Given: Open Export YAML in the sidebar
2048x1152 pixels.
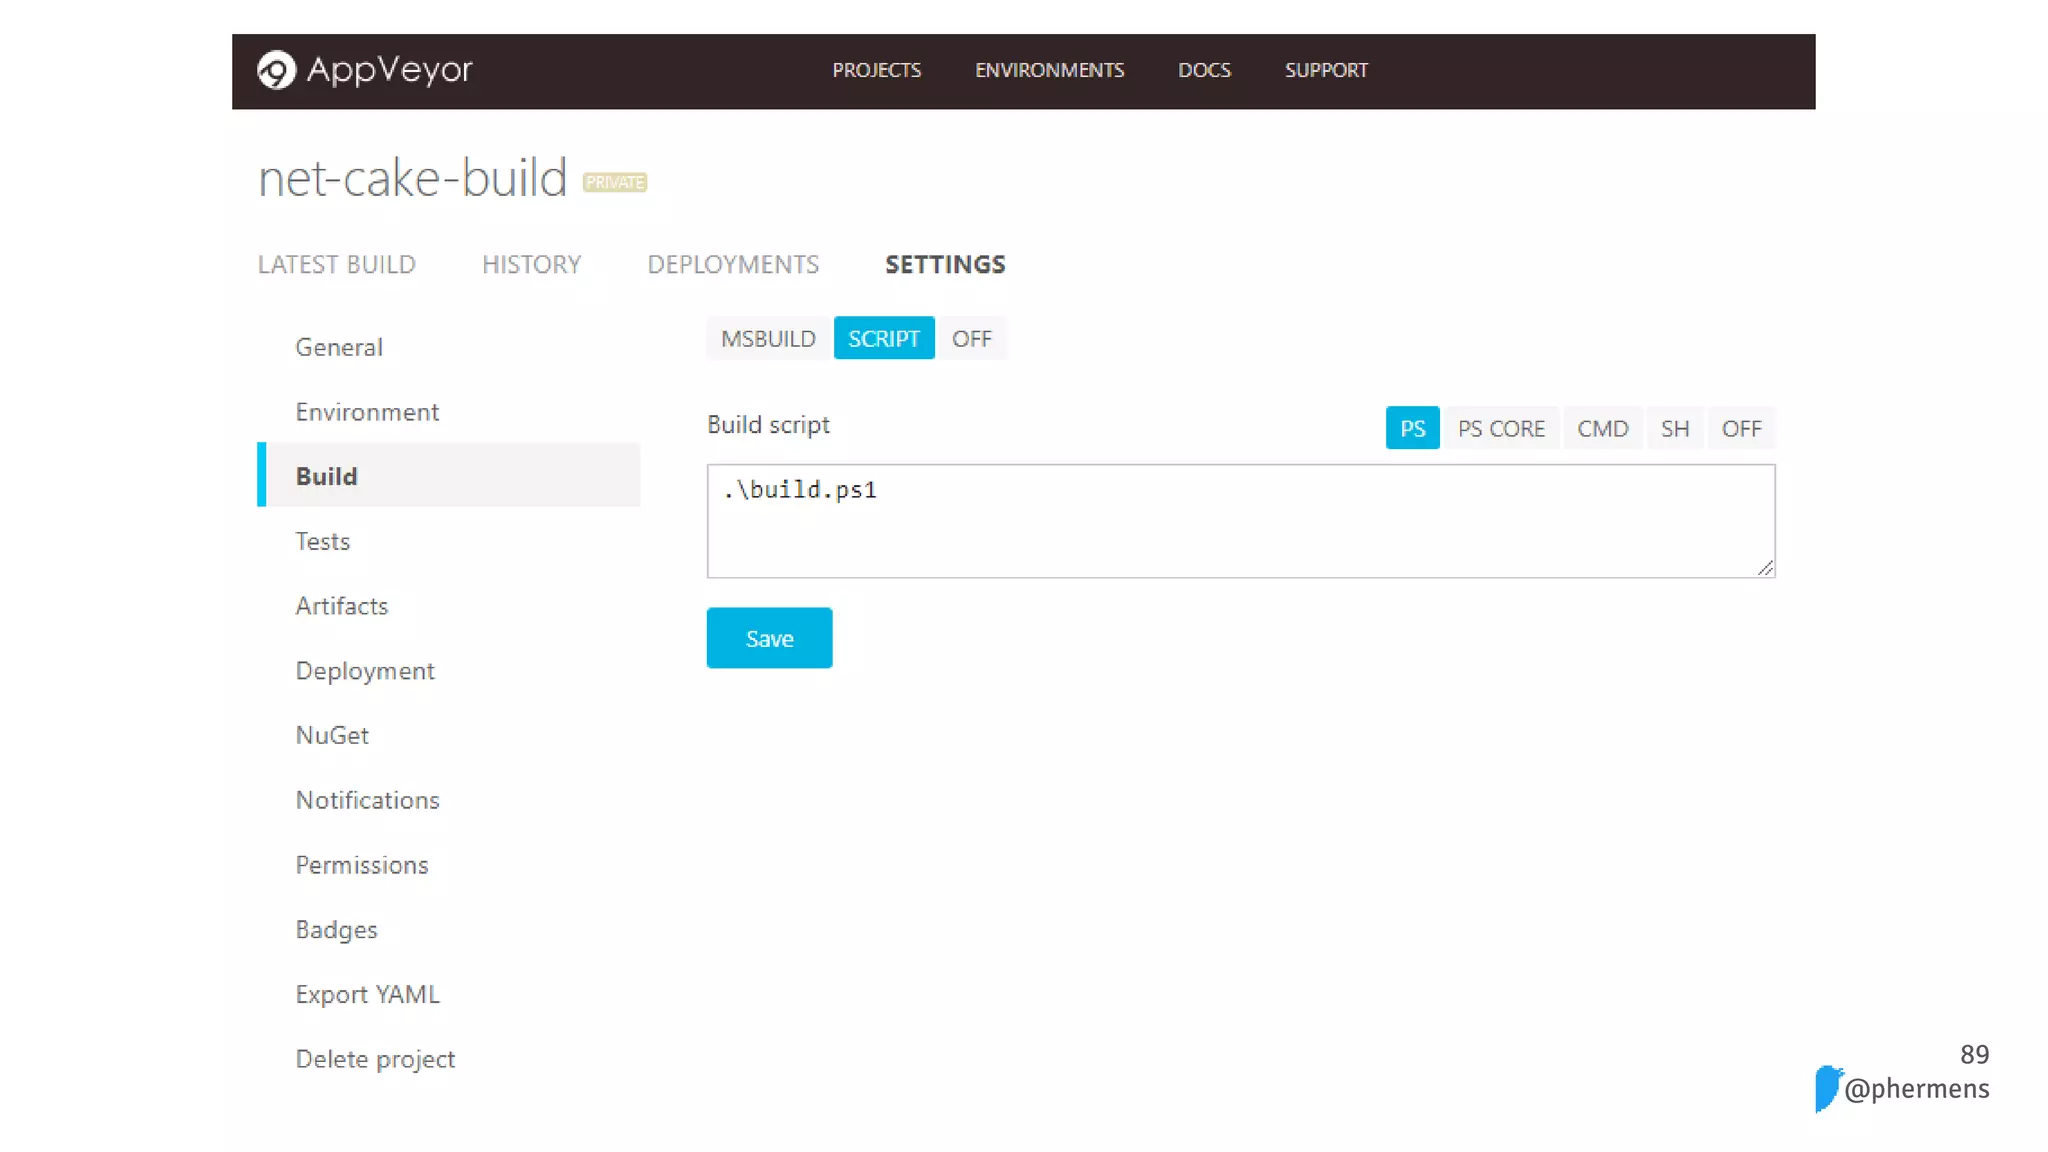Looking at the screenshot, I should coord(367,995).
